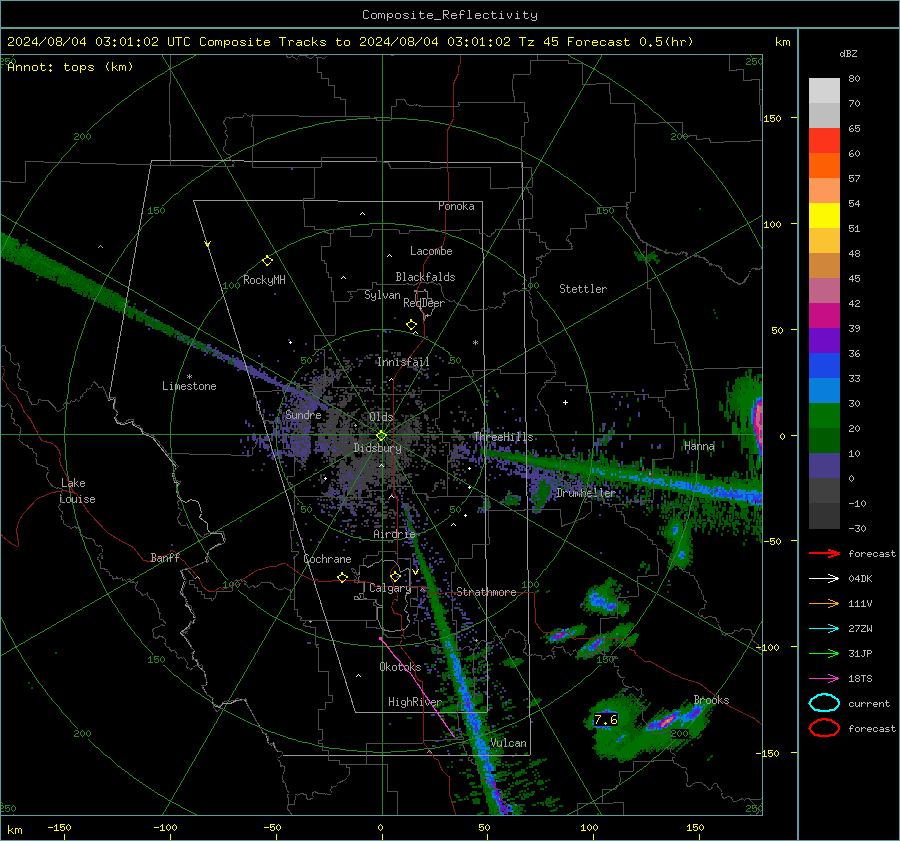Click the light gray swatch between 80 and 70 dBZ
Viewport: 900px width, 841px height.
pyautogui.click(x=824, y=91)
